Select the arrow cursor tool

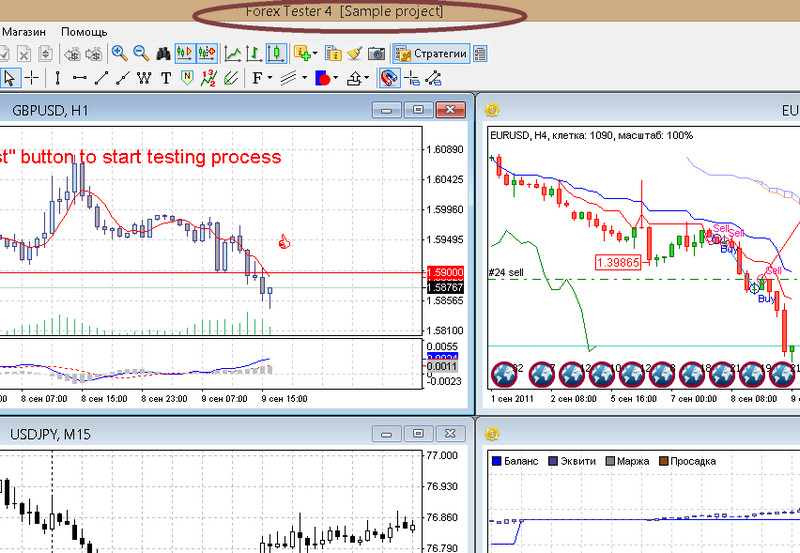click(x=10, y=78)
